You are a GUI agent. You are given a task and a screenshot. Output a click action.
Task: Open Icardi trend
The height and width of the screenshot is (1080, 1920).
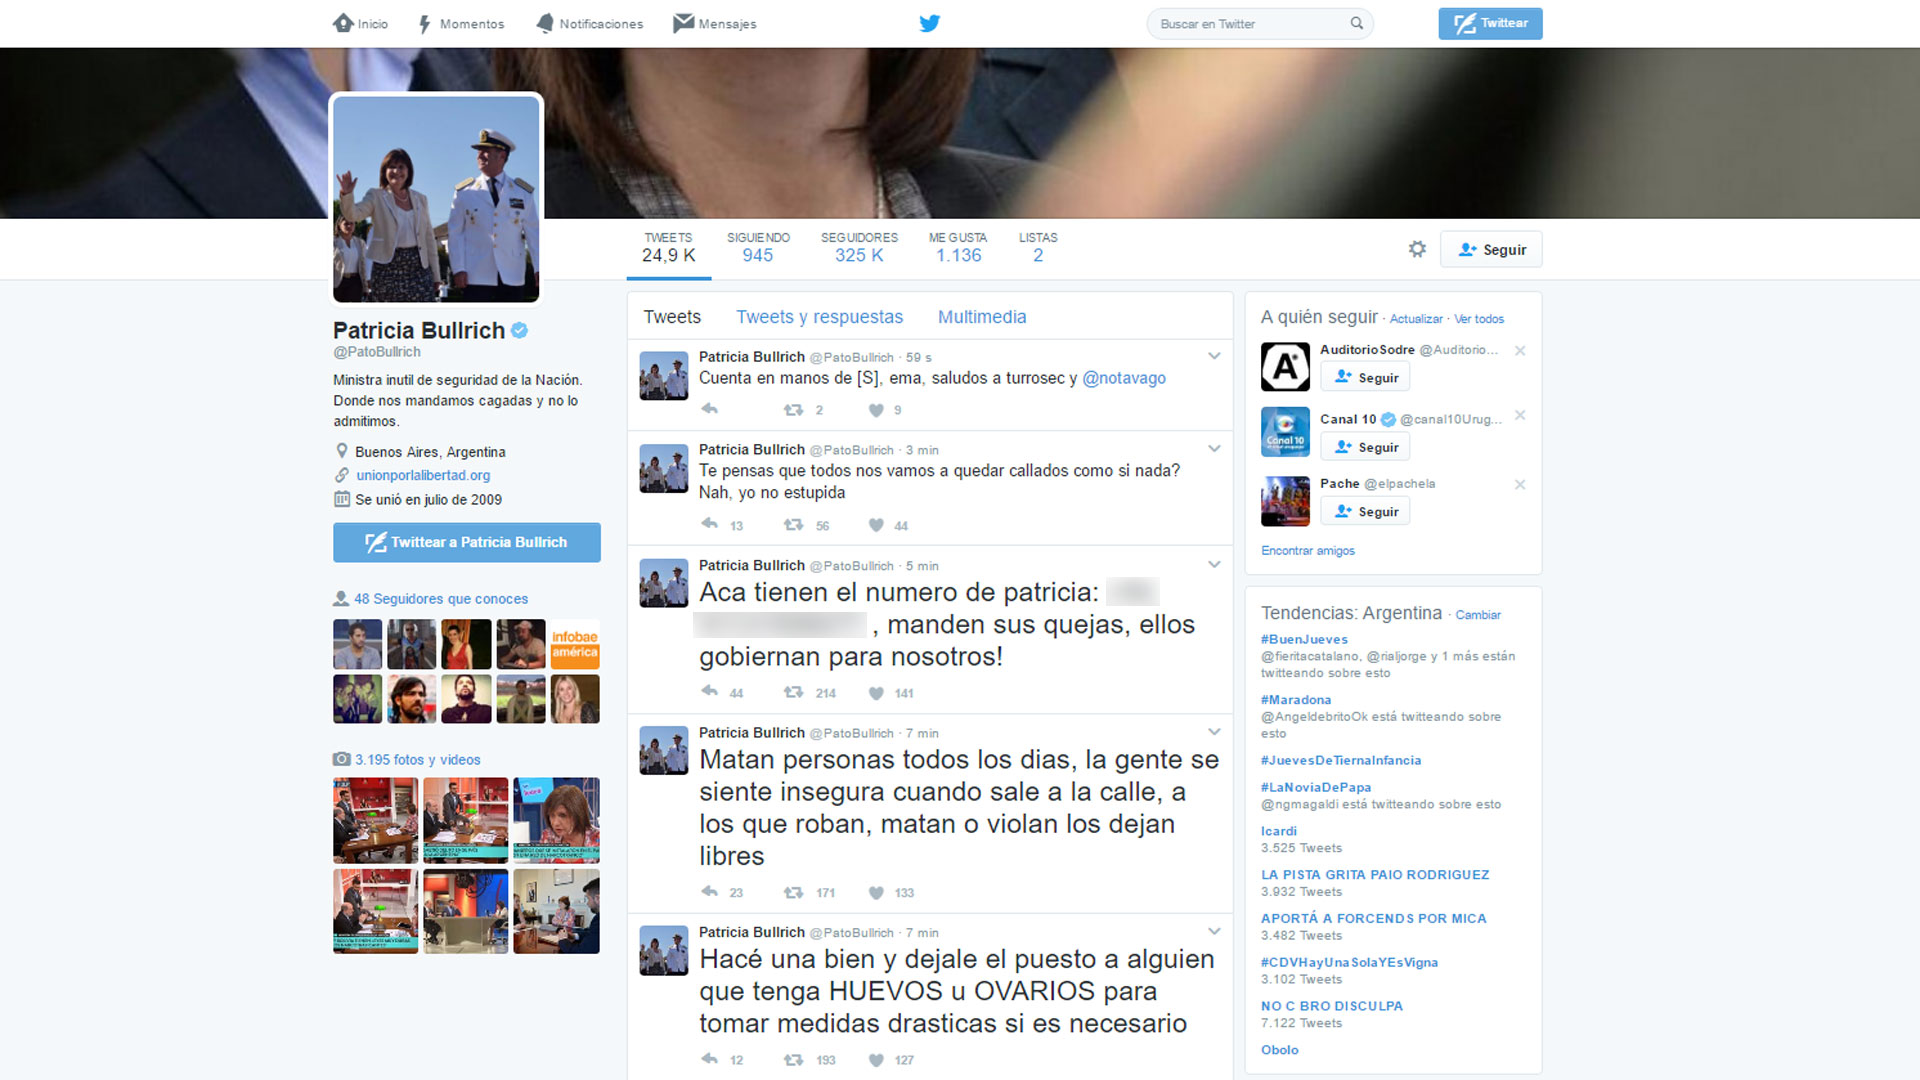pos(1279,831)
